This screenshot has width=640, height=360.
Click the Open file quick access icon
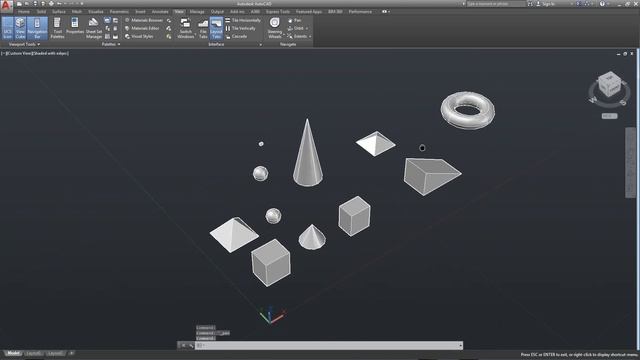pyautogui.click(x=27, y=4)
